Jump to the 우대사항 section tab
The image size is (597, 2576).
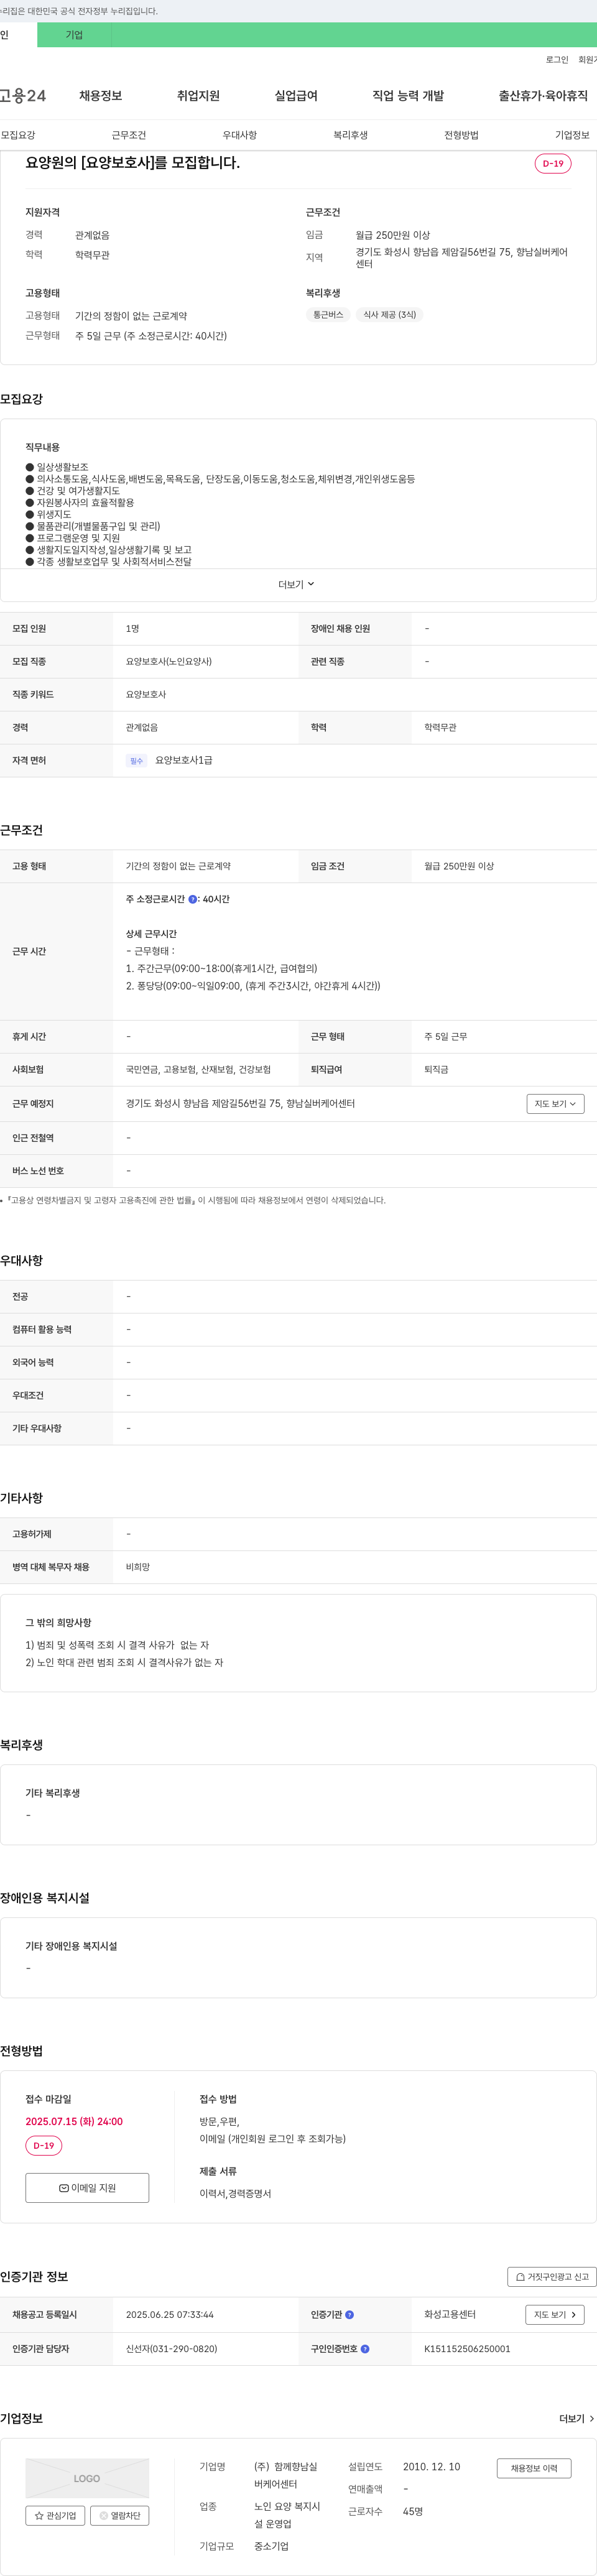coord(240,135)
